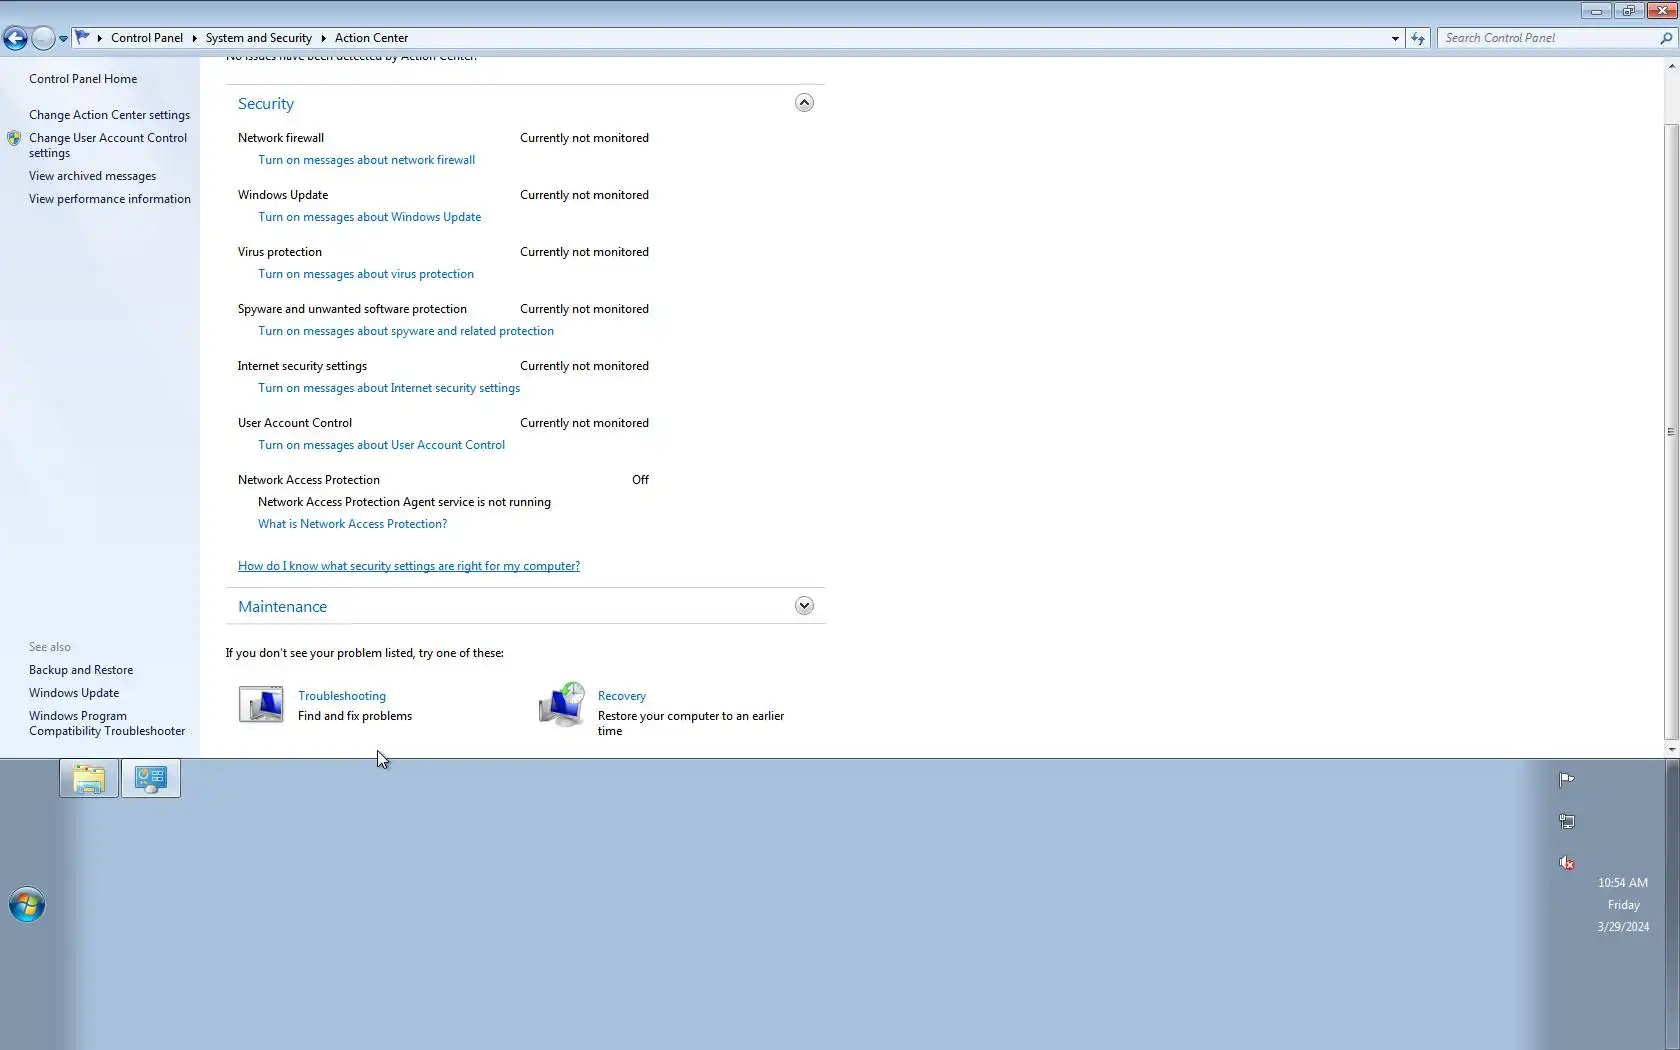
Task: Click the Control Panel taskbar button
Action: tap(151, 779)
